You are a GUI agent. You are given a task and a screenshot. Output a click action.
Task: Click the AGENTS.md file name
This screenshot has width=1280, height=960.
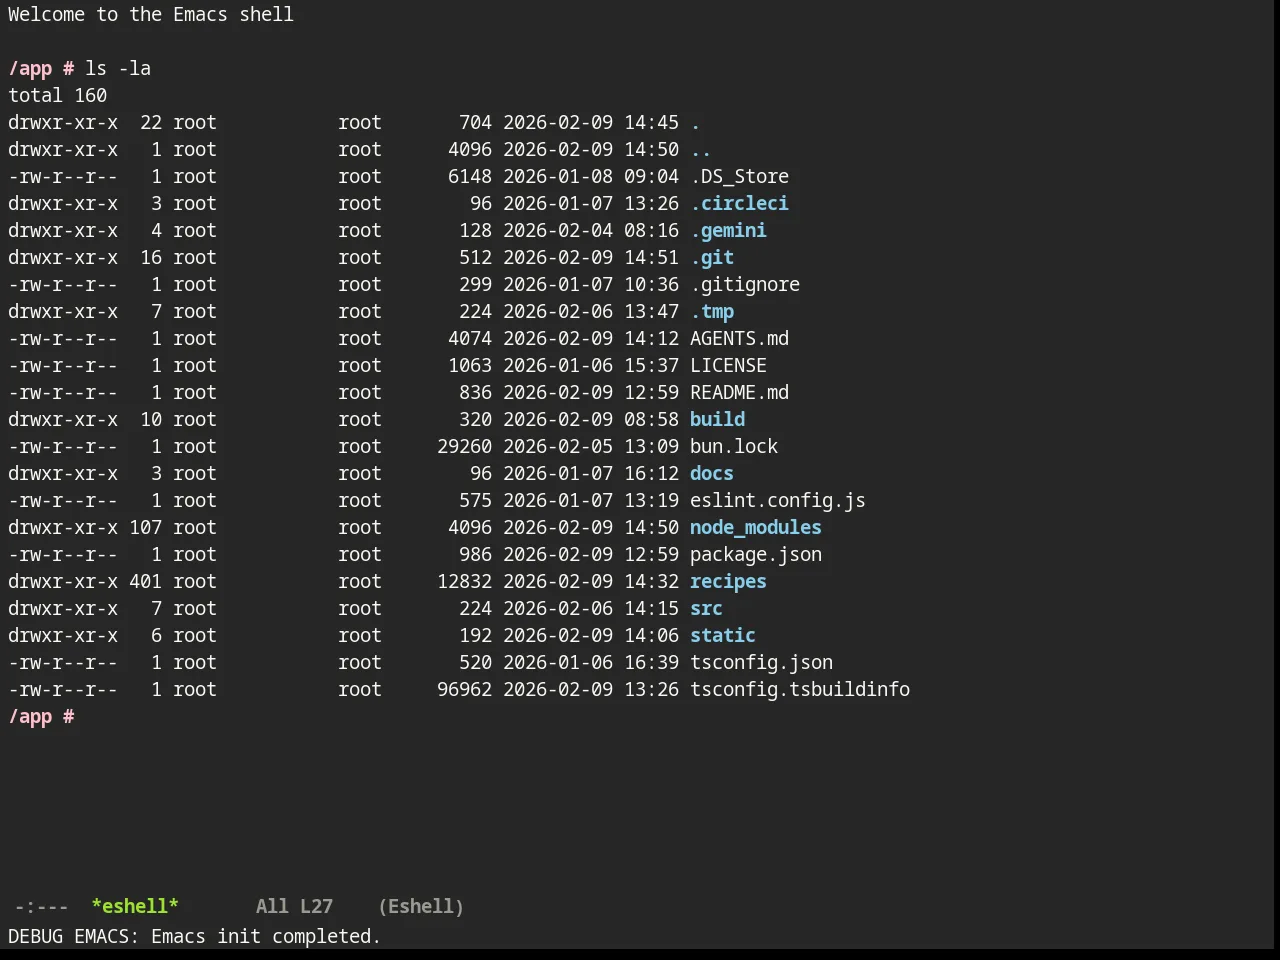739,338
